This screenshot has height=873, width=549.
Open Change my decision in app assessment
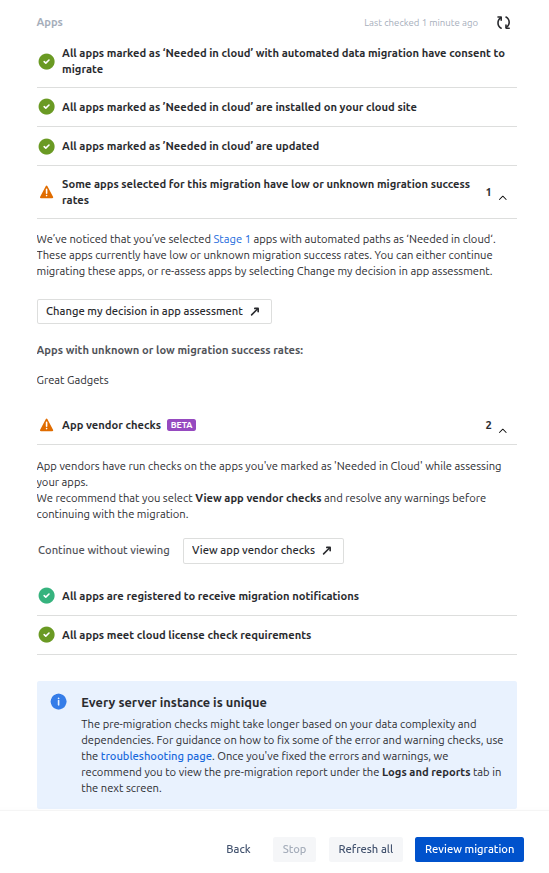(154, 311)
